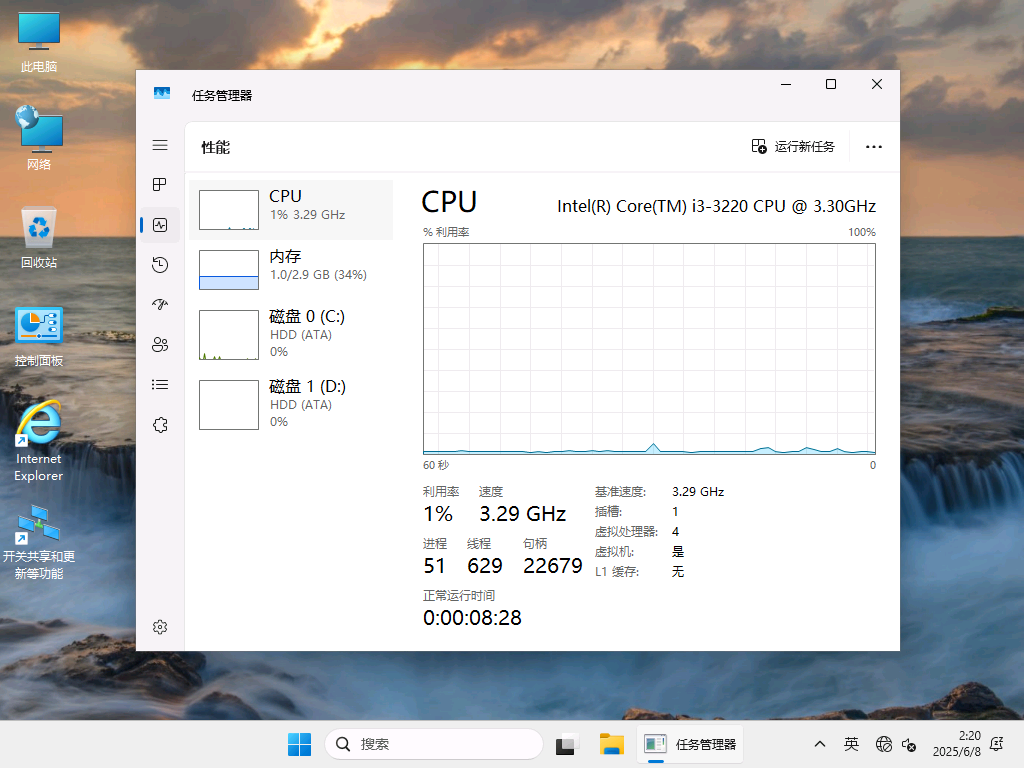
Task: Select the Performance page icon in sidebar
Action: pyautogui.click(x=160, y=225)
